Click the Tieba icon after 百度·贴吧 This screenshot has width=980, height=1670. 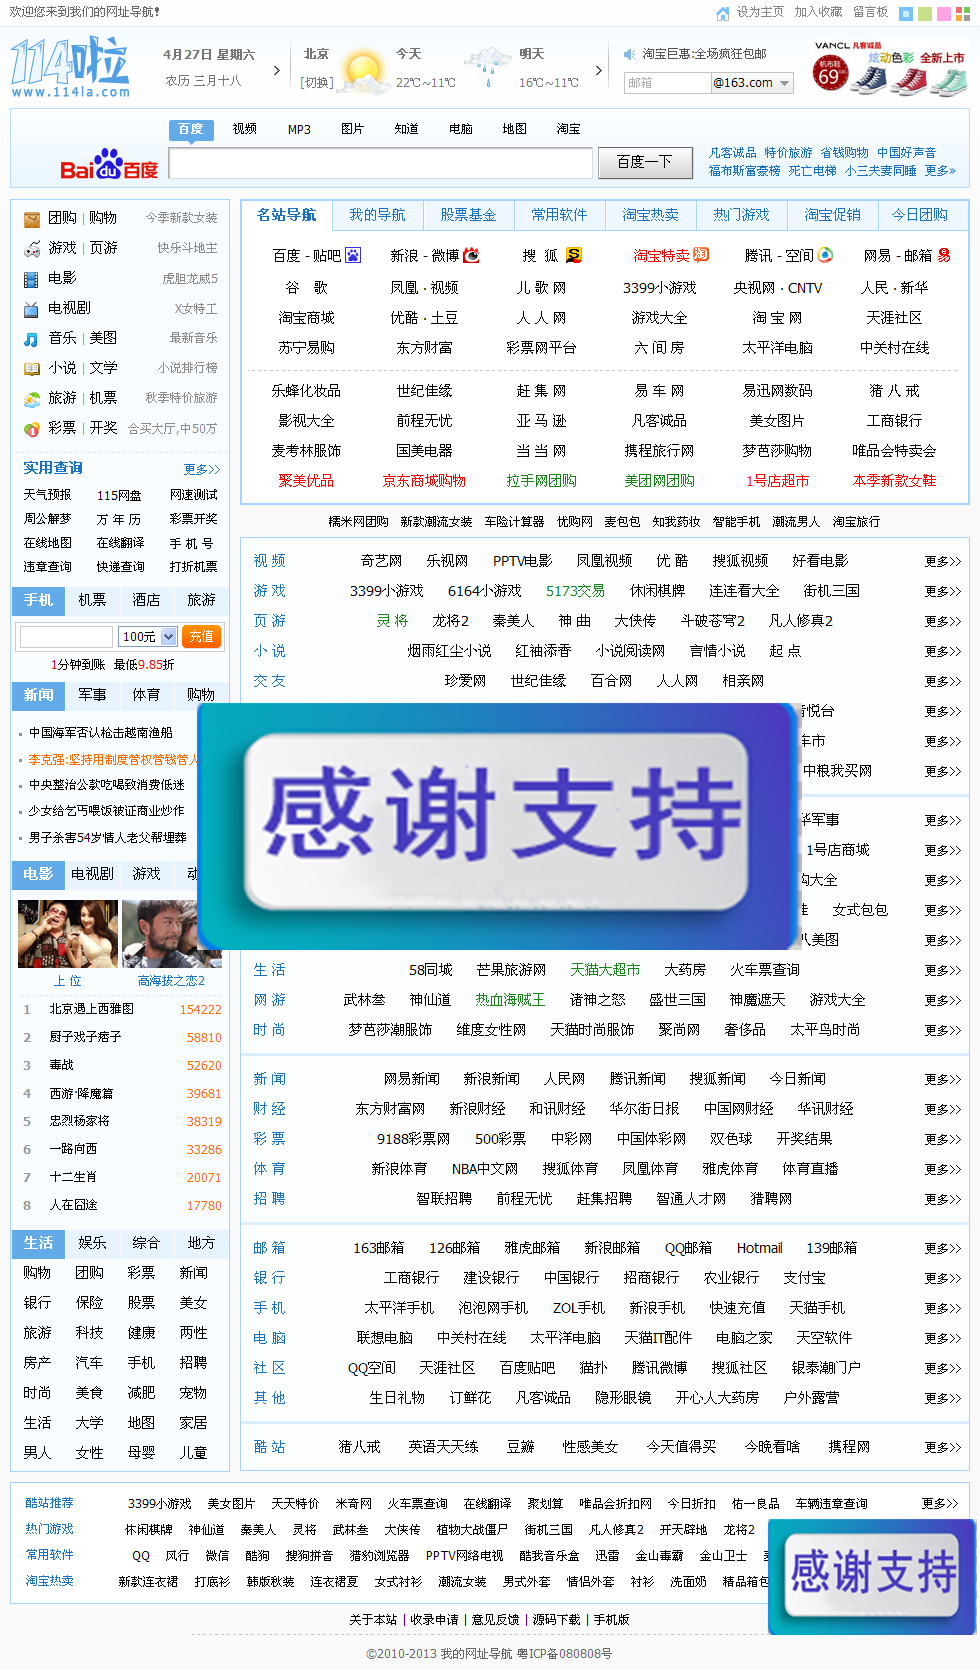(353, 256)
